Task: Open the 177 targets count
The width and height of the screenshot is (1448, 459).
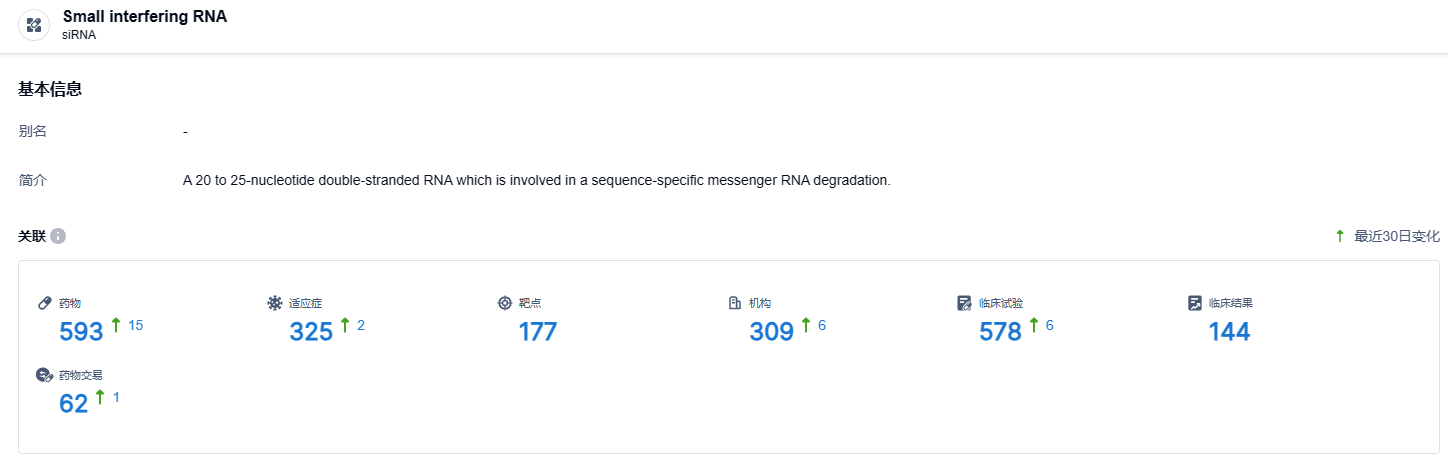Action: pos(537,332)
